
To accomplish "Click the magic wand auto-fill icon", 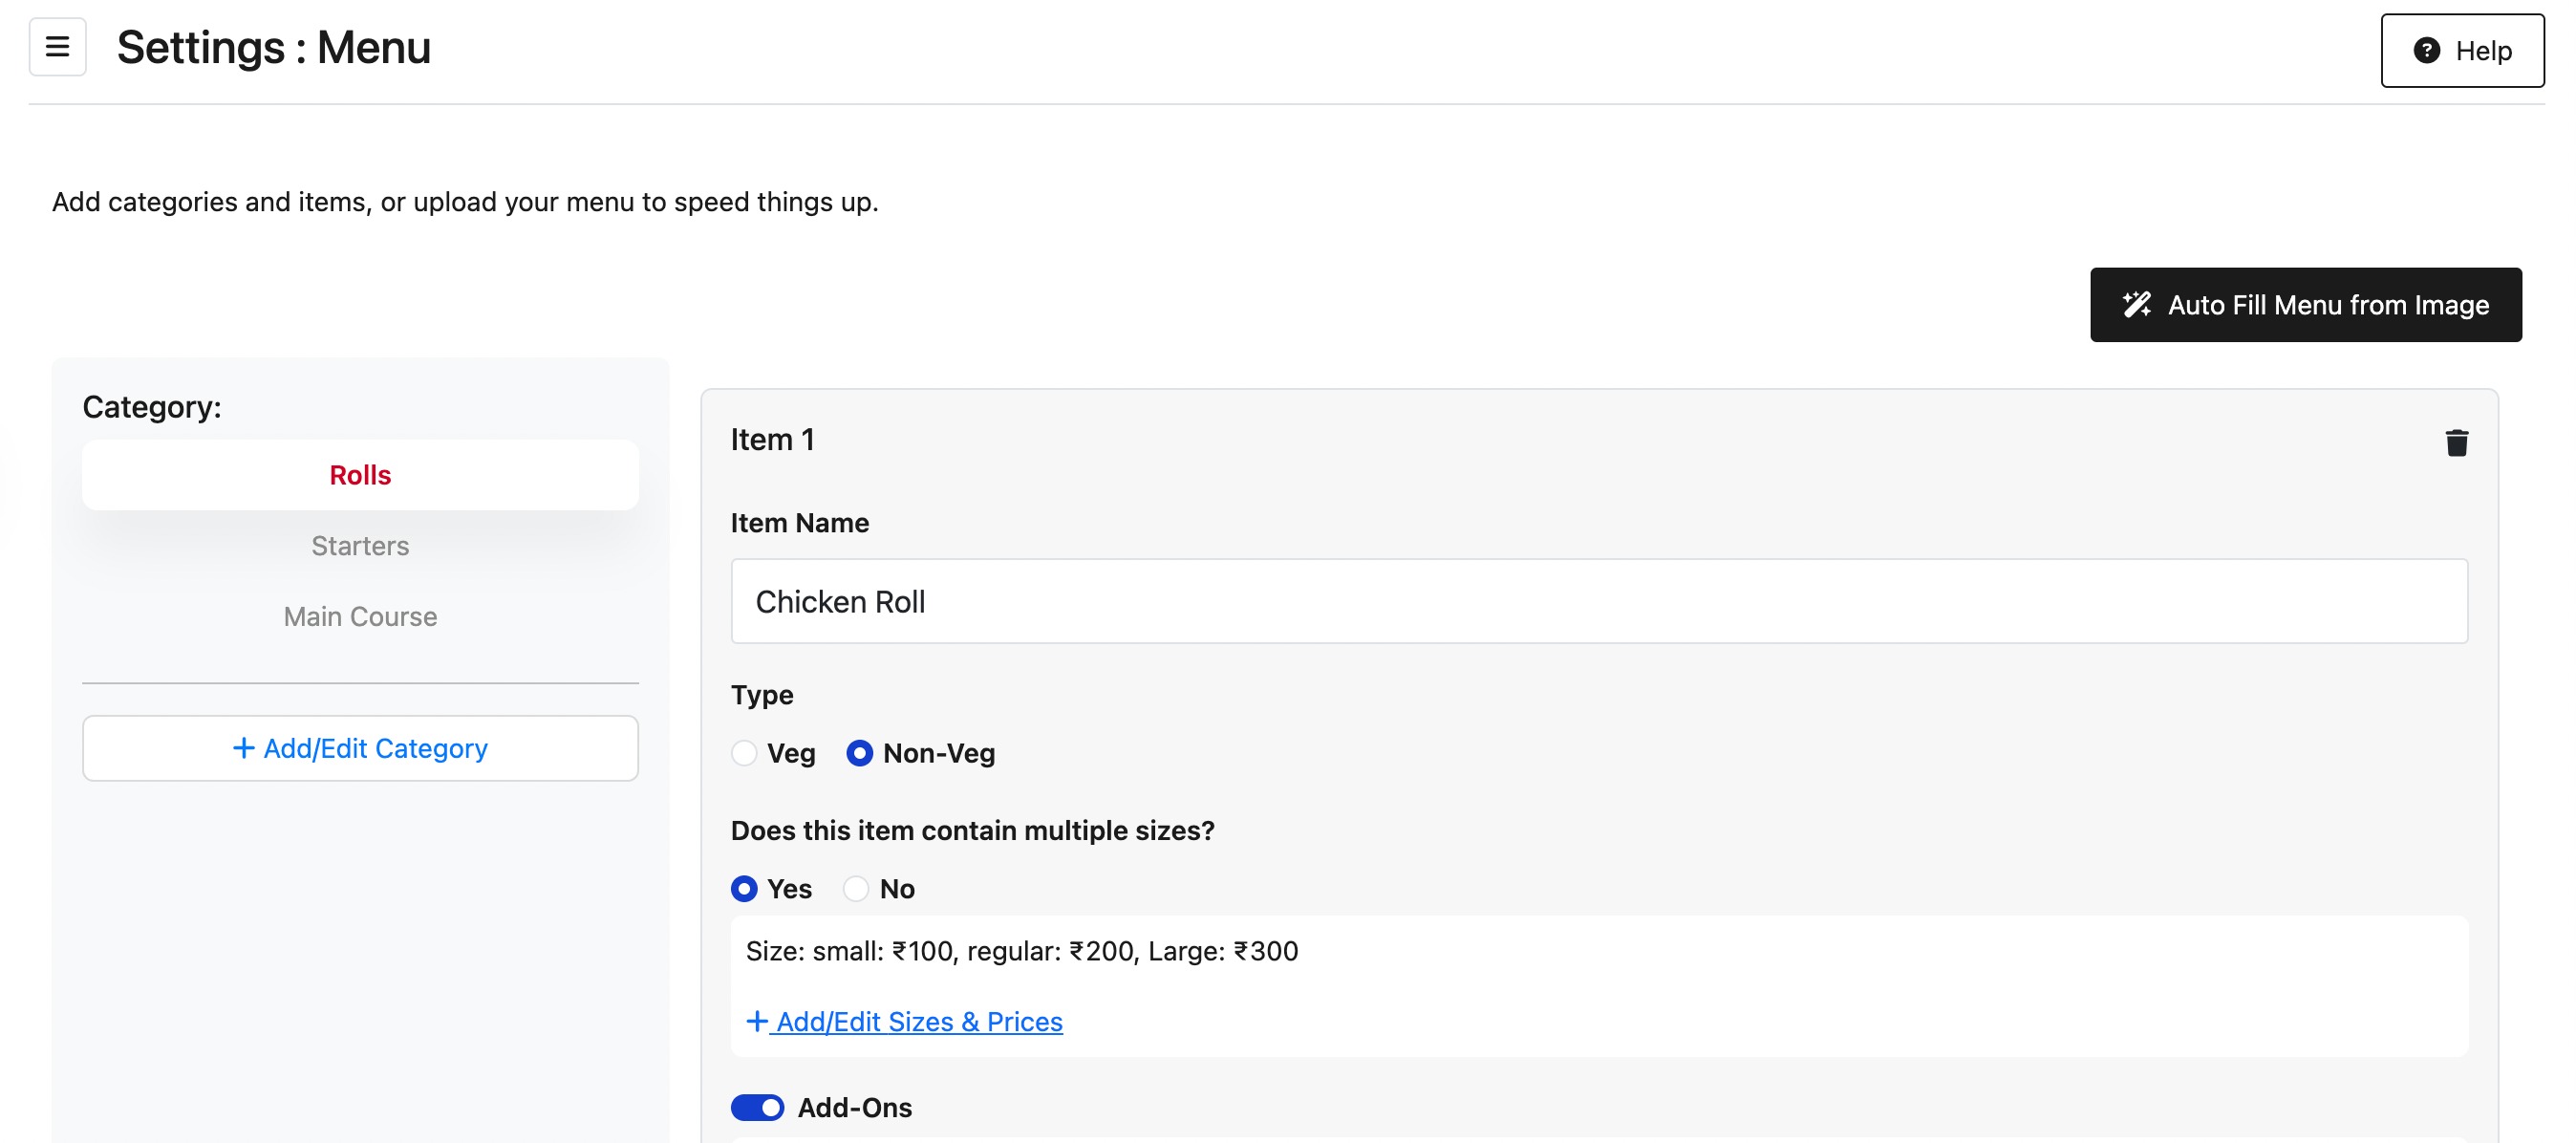I will coord(2136,305).
